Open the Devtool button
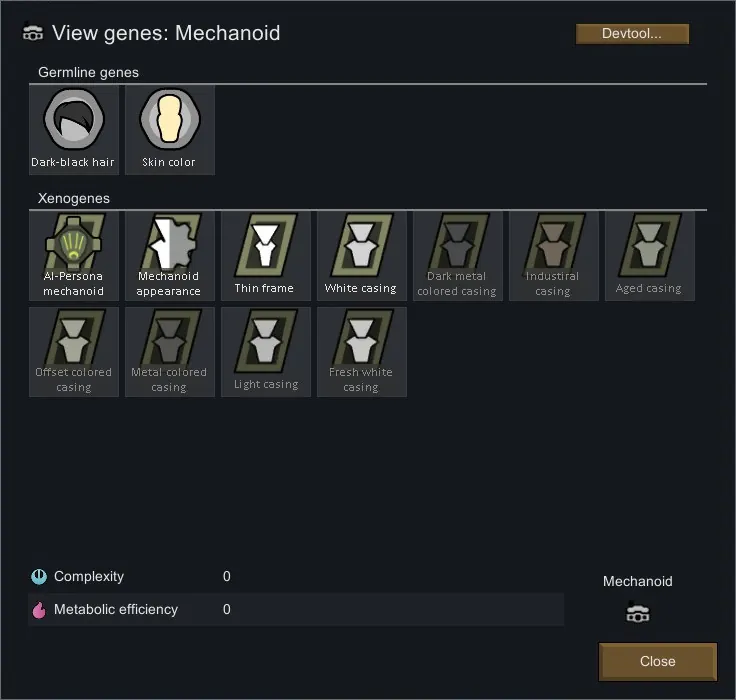The image size is (736, 700). click(x=632, y=34)
